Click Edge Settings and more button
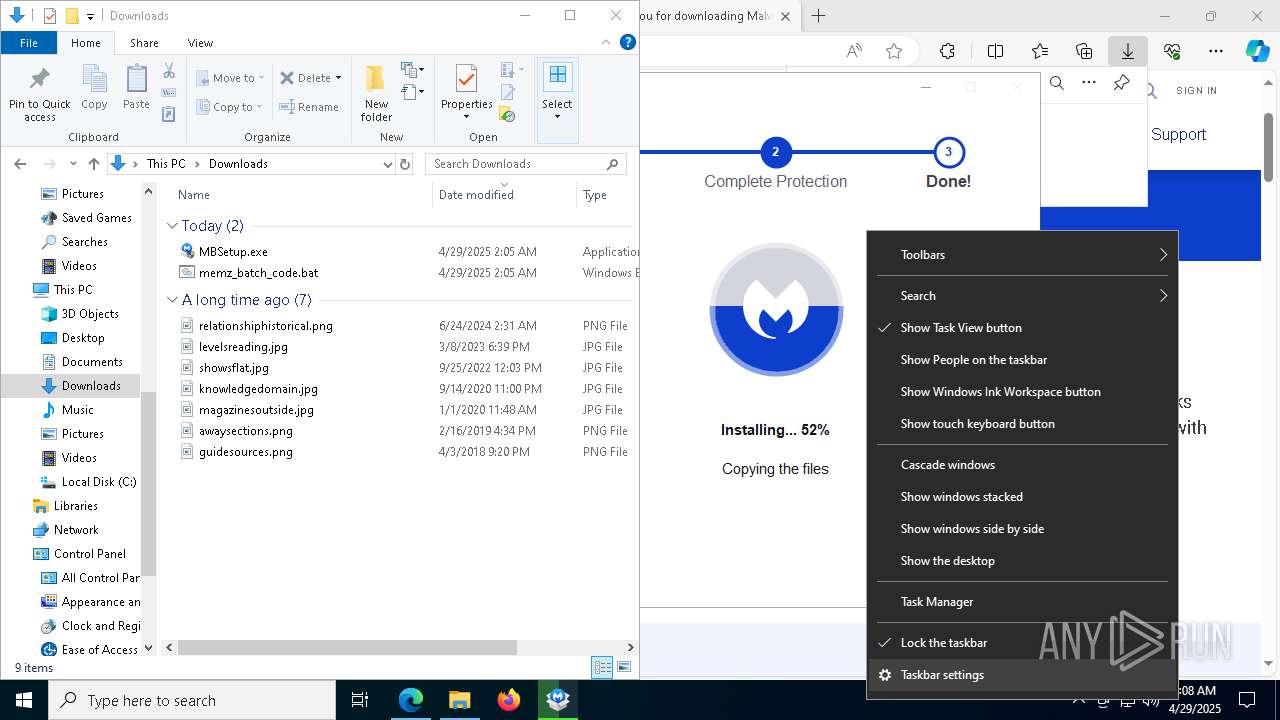1280x720 pixels. tap(1216, 51)
